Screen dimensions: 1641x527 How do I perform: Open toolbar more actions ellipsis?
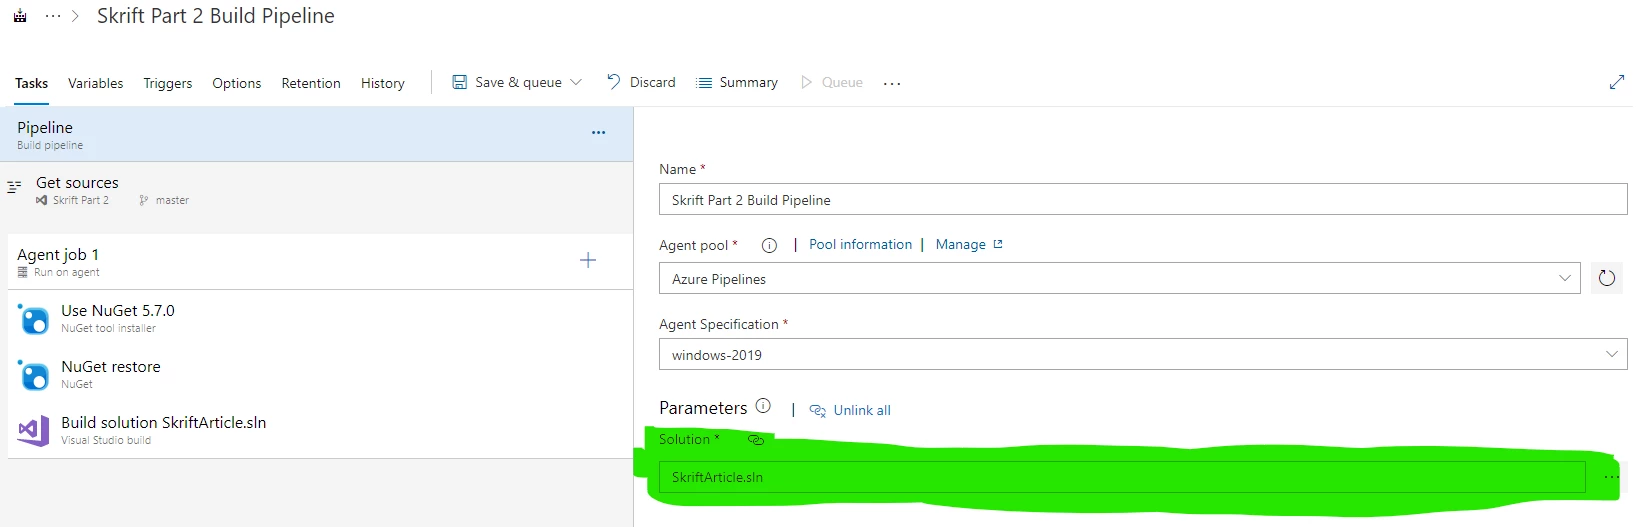(x=892, y=83)
